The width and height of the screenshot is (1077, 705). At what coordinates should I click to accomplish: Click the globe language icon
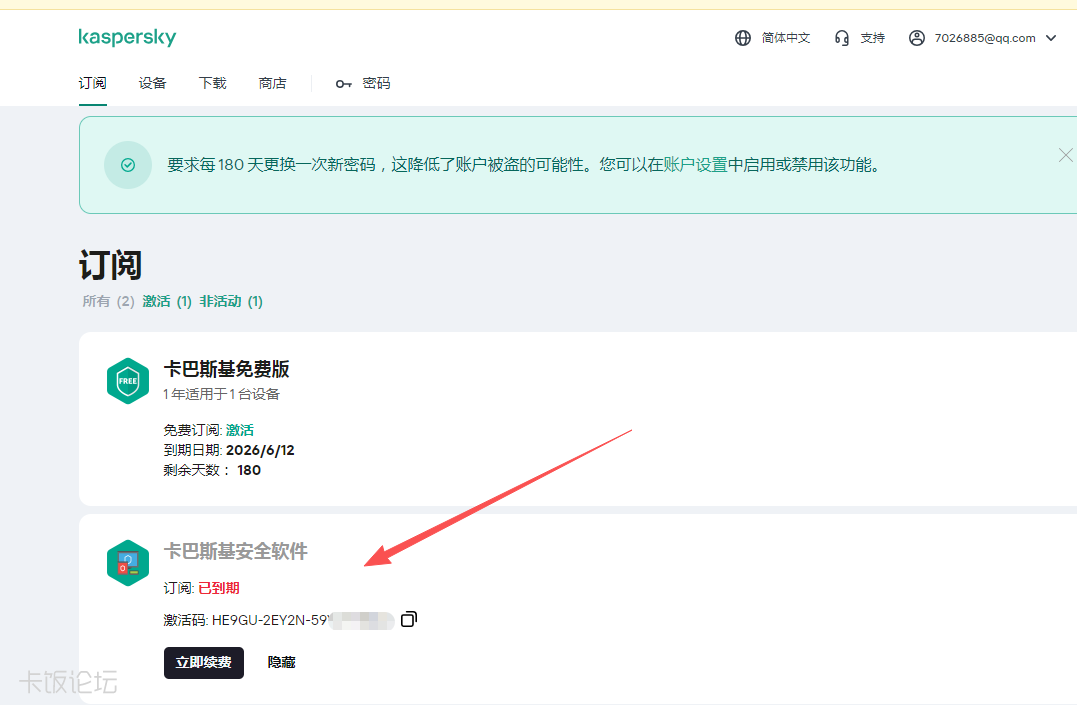pyautogui.click(x=742, y=38)
